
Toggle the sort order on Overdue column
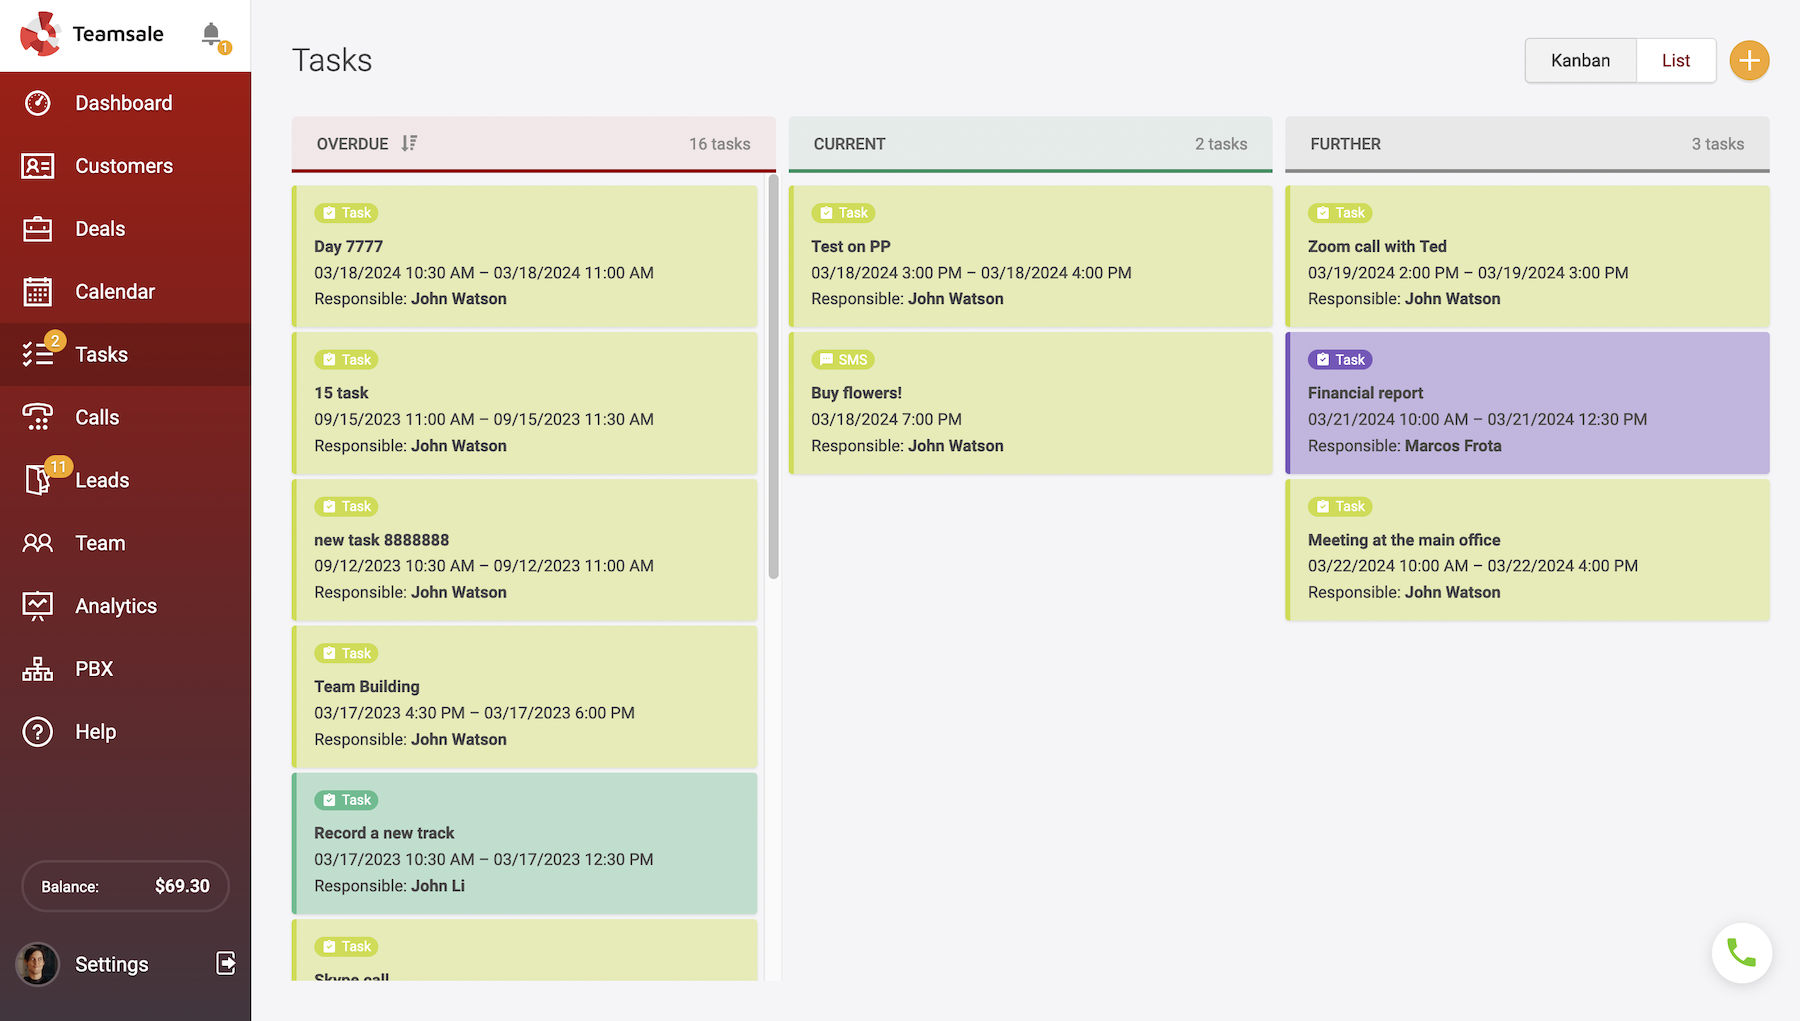coord(409,144)
